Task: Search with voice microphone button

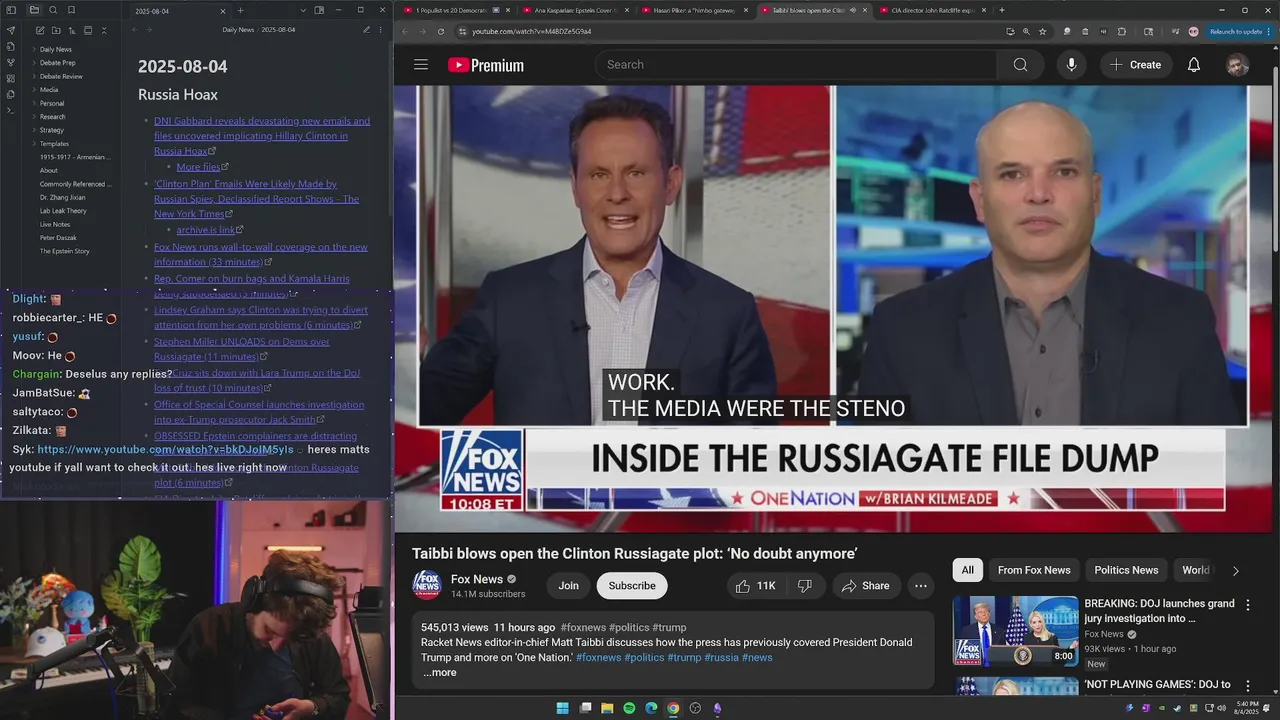Action: [1071, 65]
